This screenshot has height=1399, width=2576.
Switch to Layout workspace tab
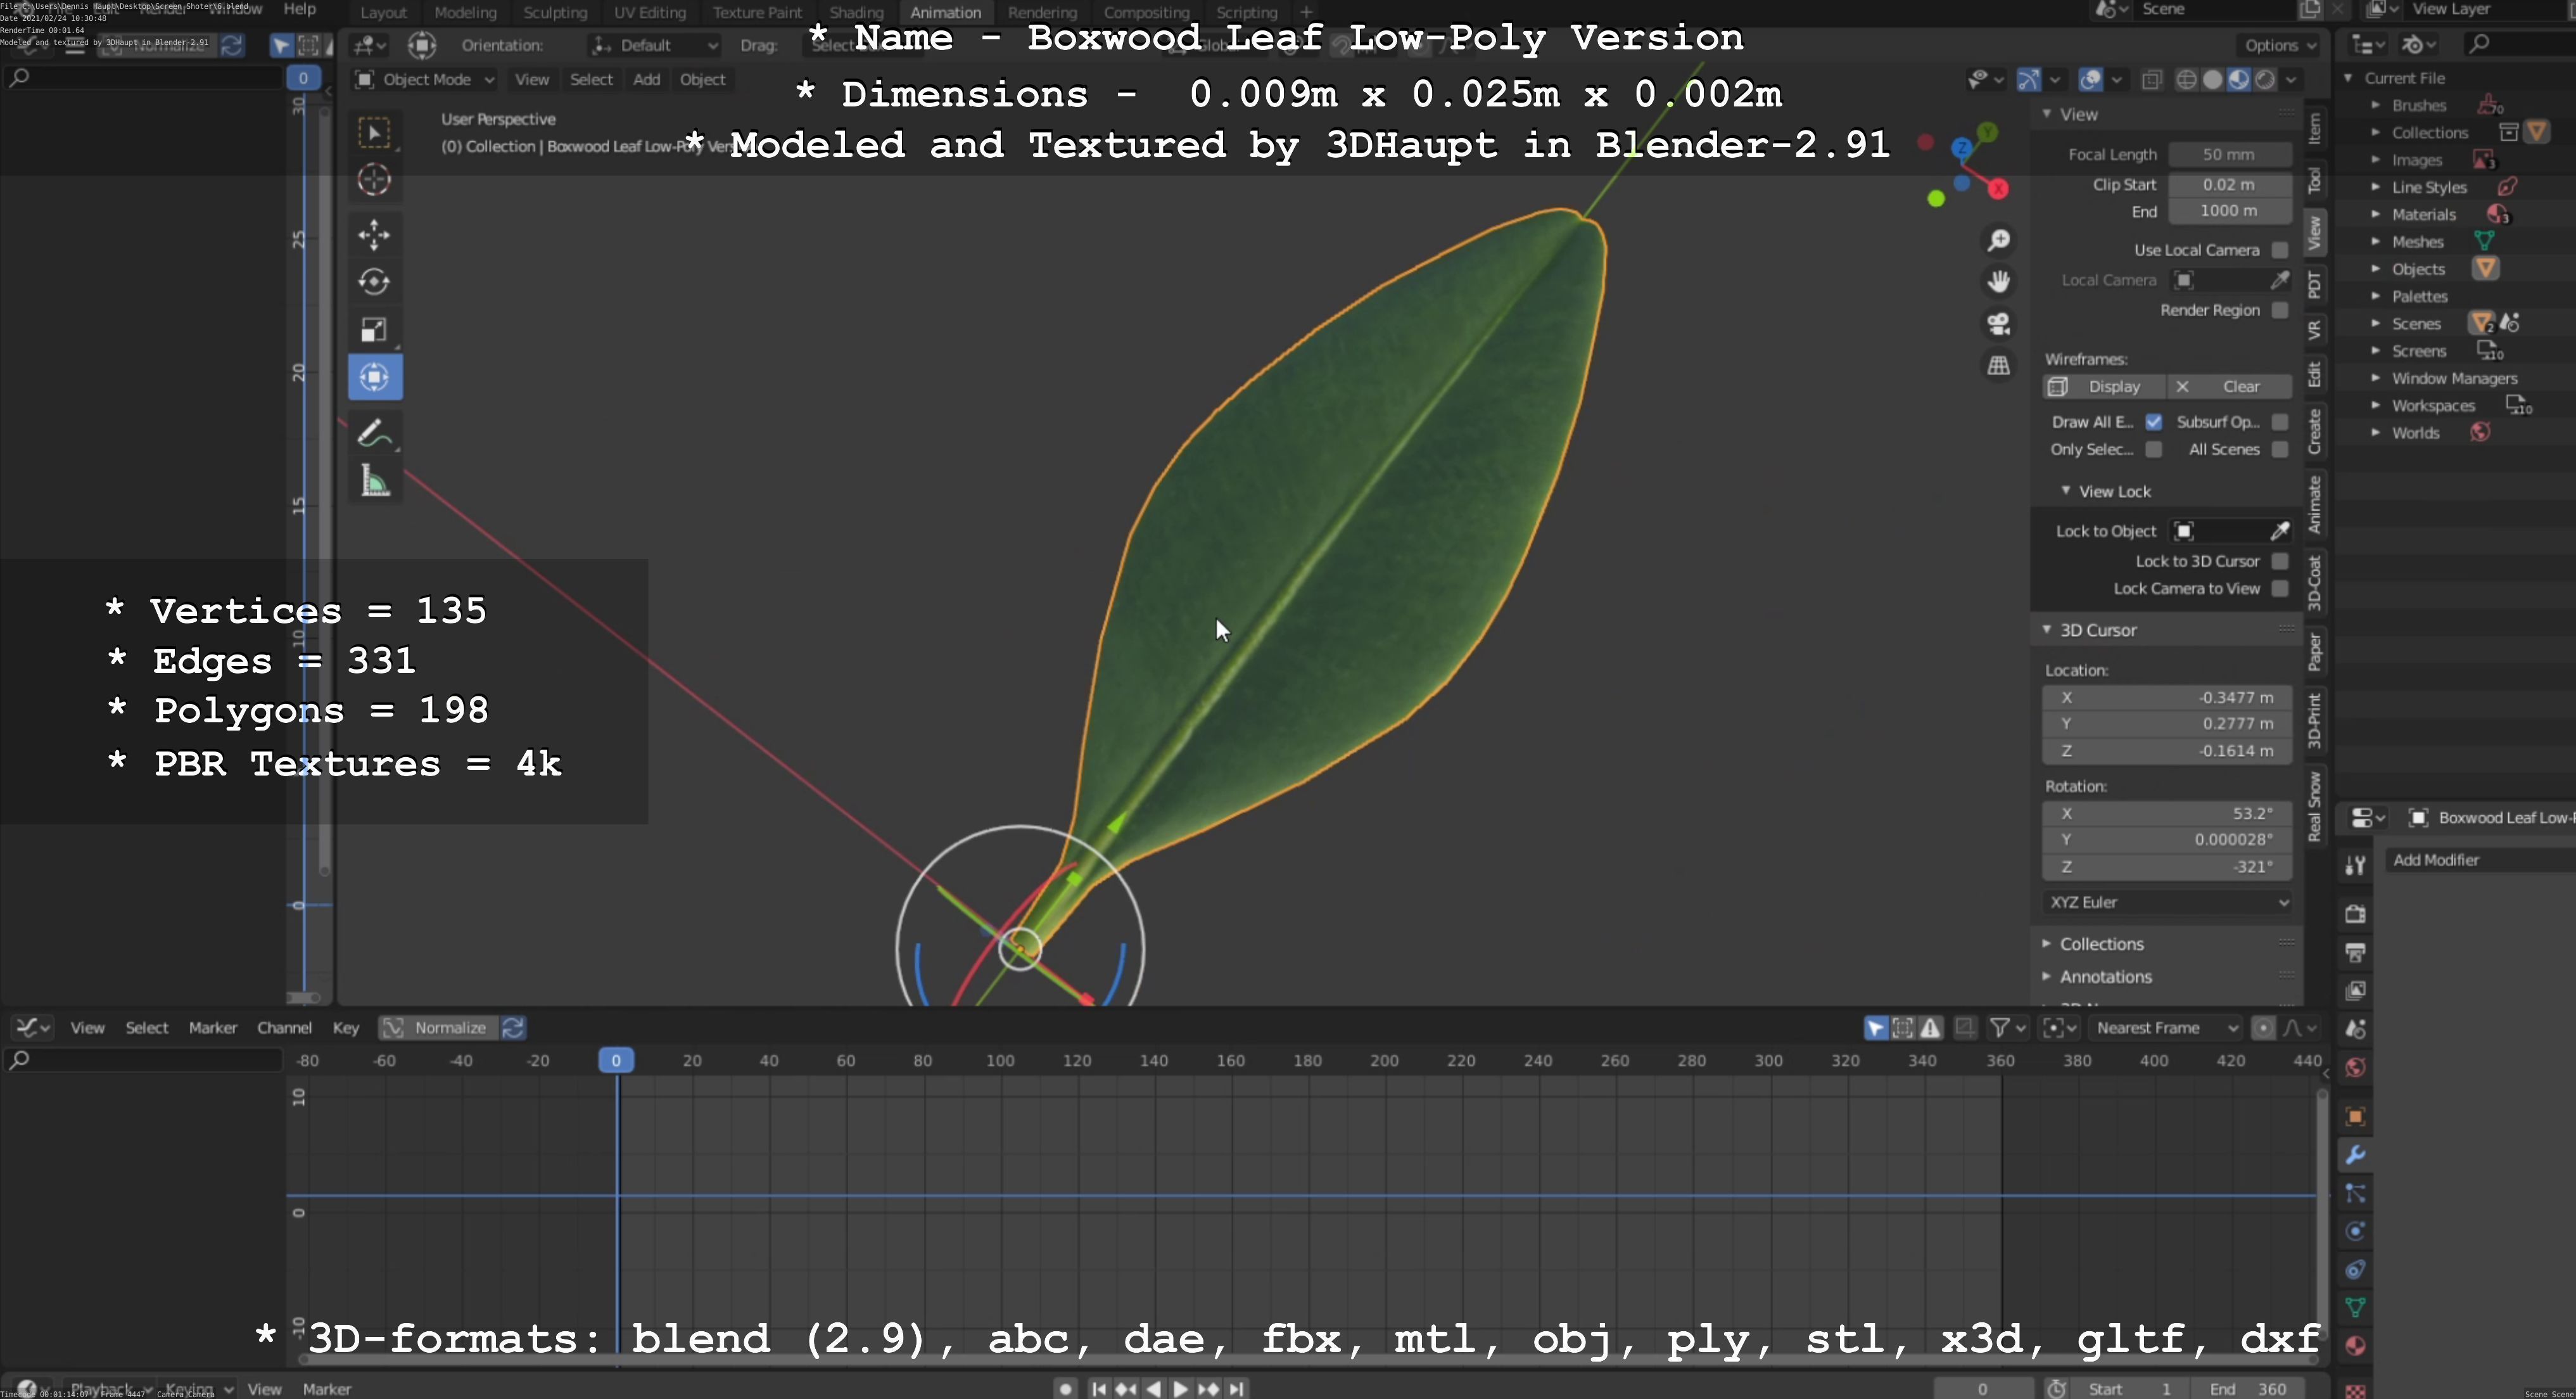(x=383, y=12)
